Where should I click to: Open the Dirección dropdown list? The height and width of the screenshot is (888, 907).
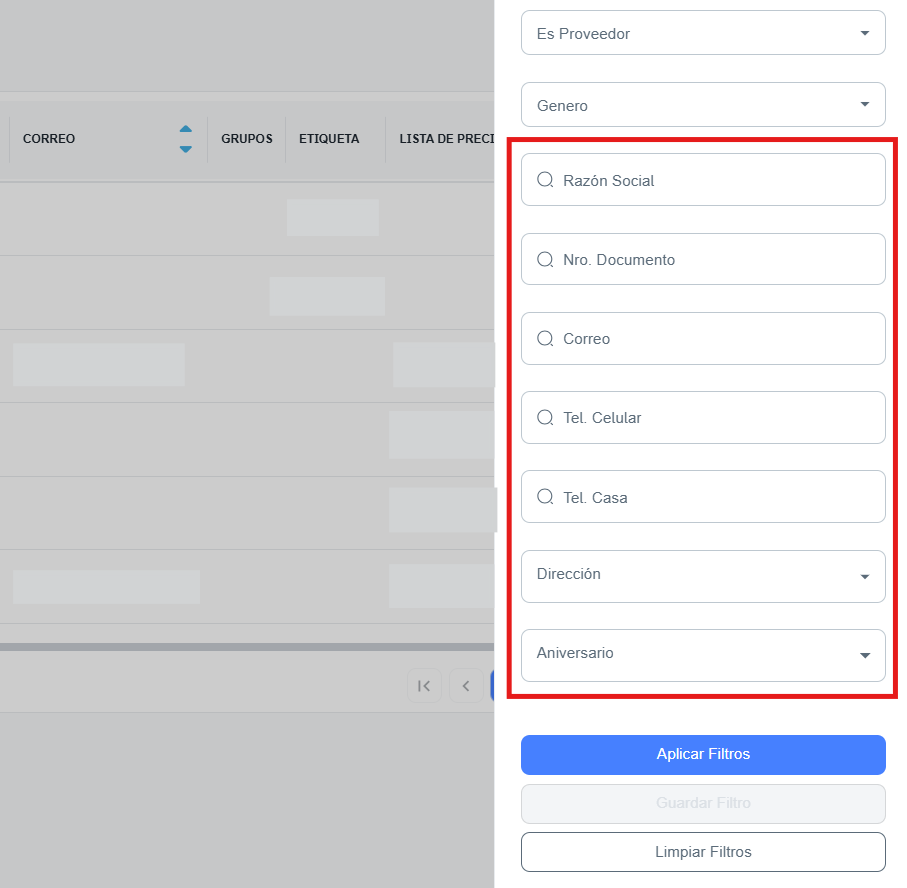tap(703, 576)
